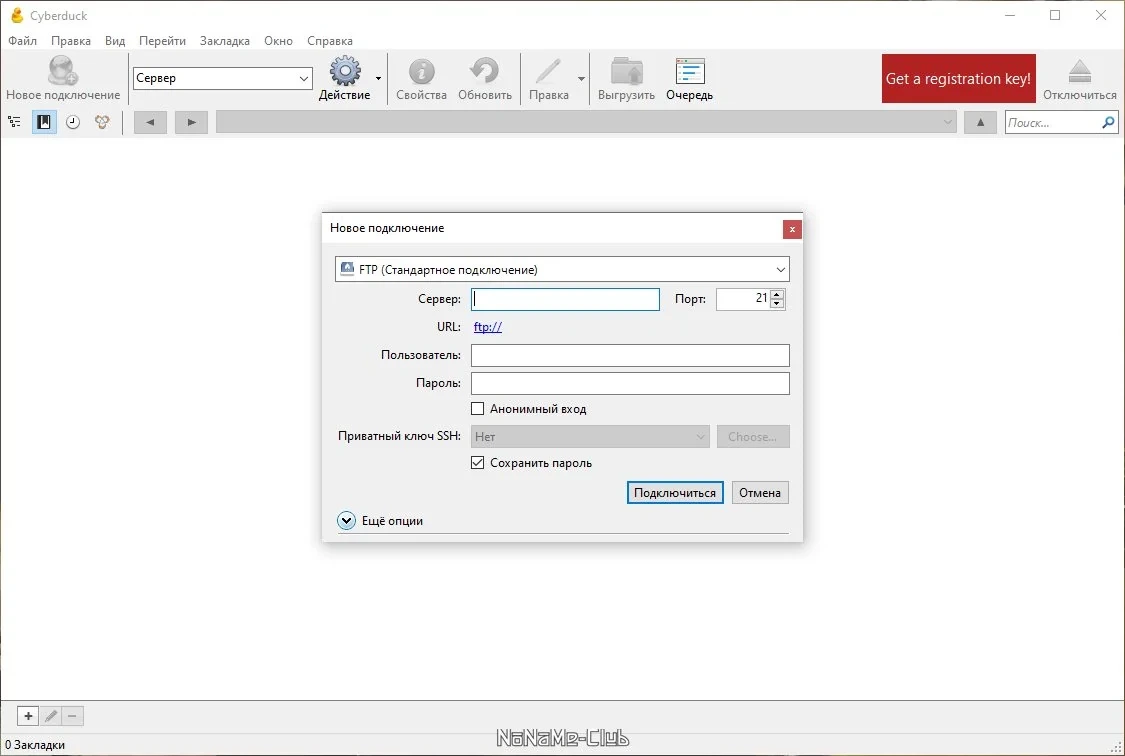The height and width of the screenshot is (756, 1125).
Task: Uncheck the Сохранить пароль checkbox
Action: pyautogui.click(x=477, y=463)
